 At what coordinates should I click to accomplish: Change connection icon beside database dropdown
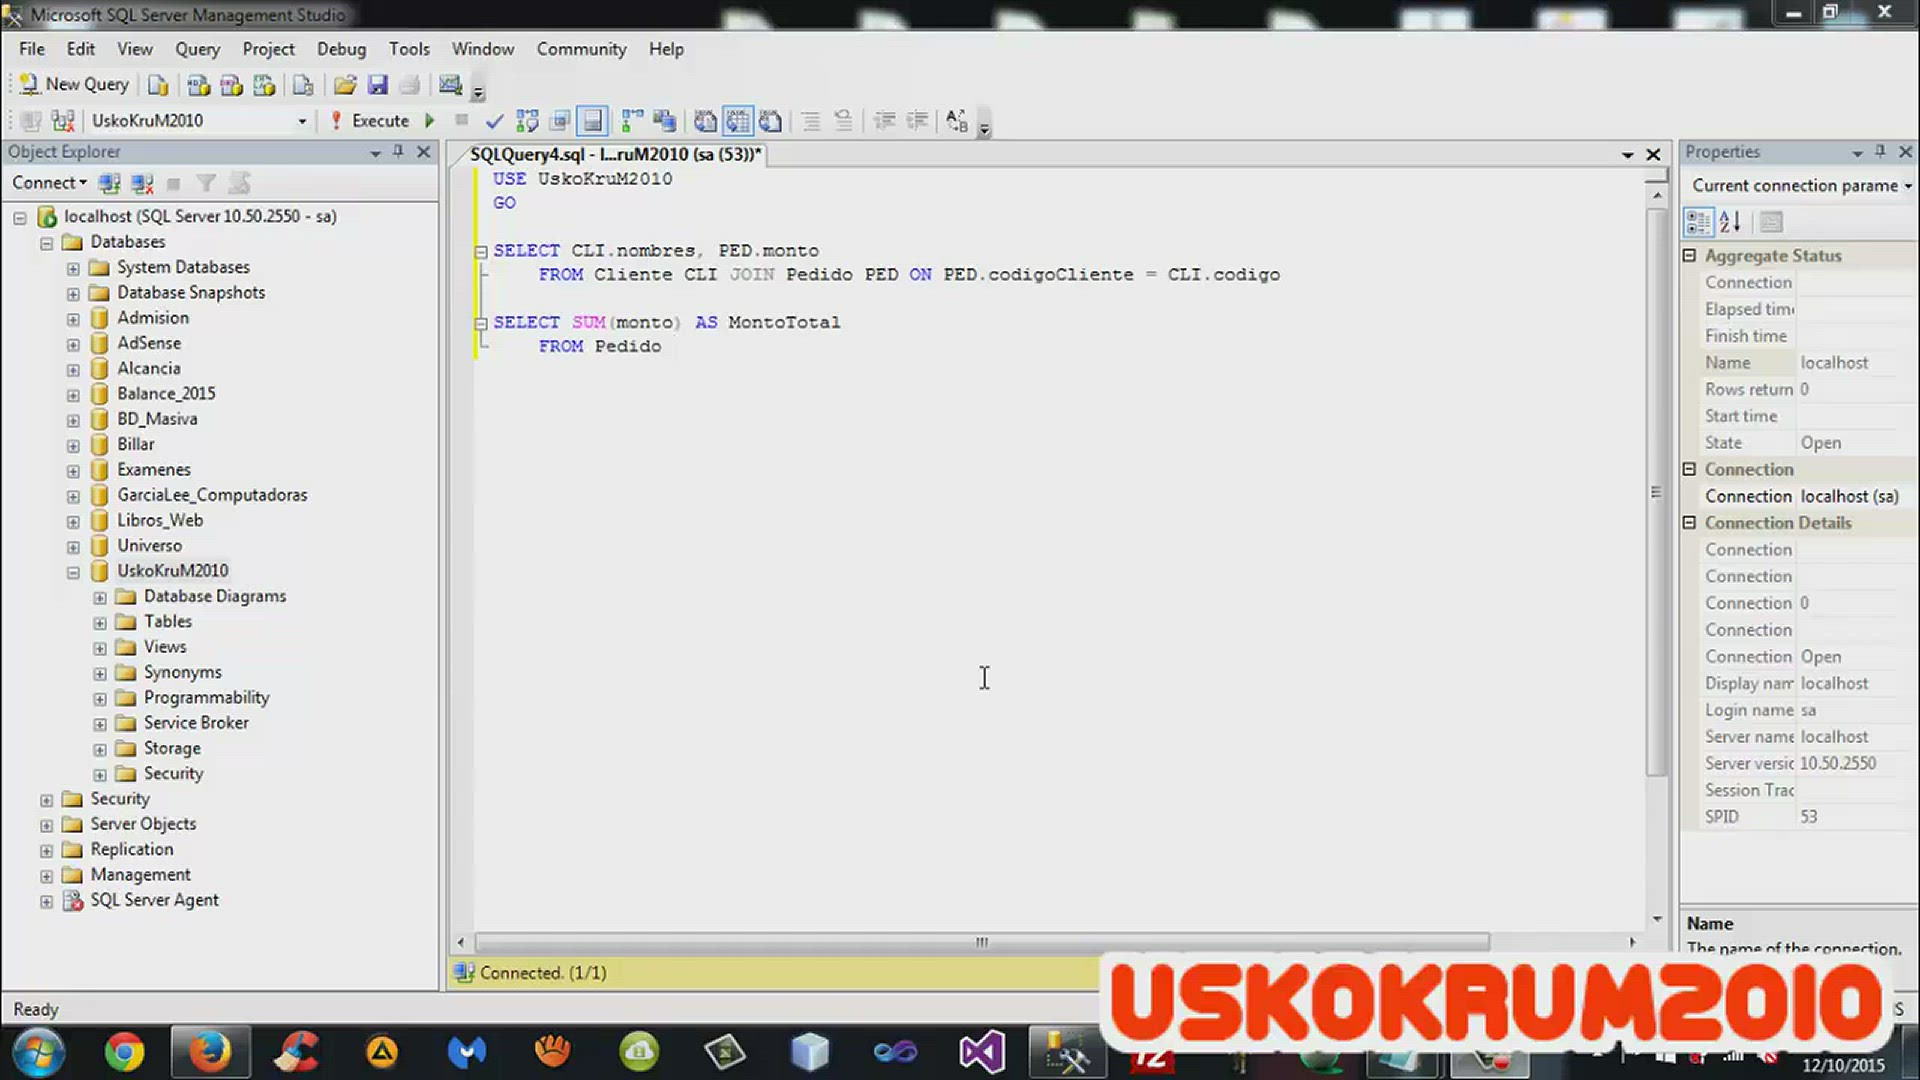63,121
